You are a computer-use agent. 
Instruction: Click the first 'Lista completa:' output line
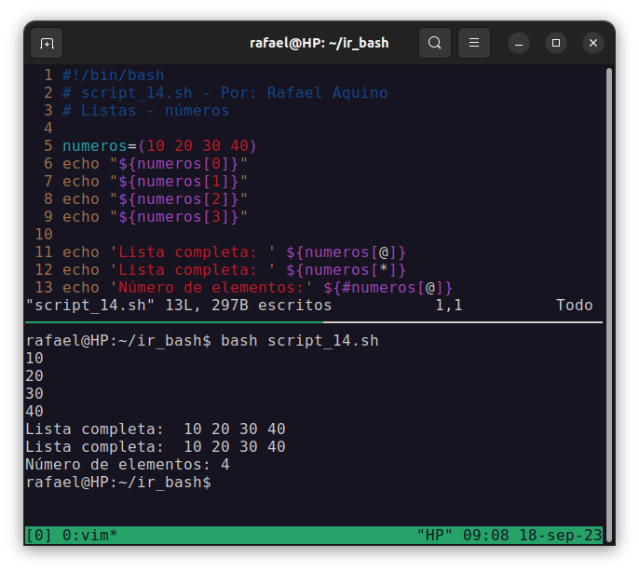pos(155,429)
